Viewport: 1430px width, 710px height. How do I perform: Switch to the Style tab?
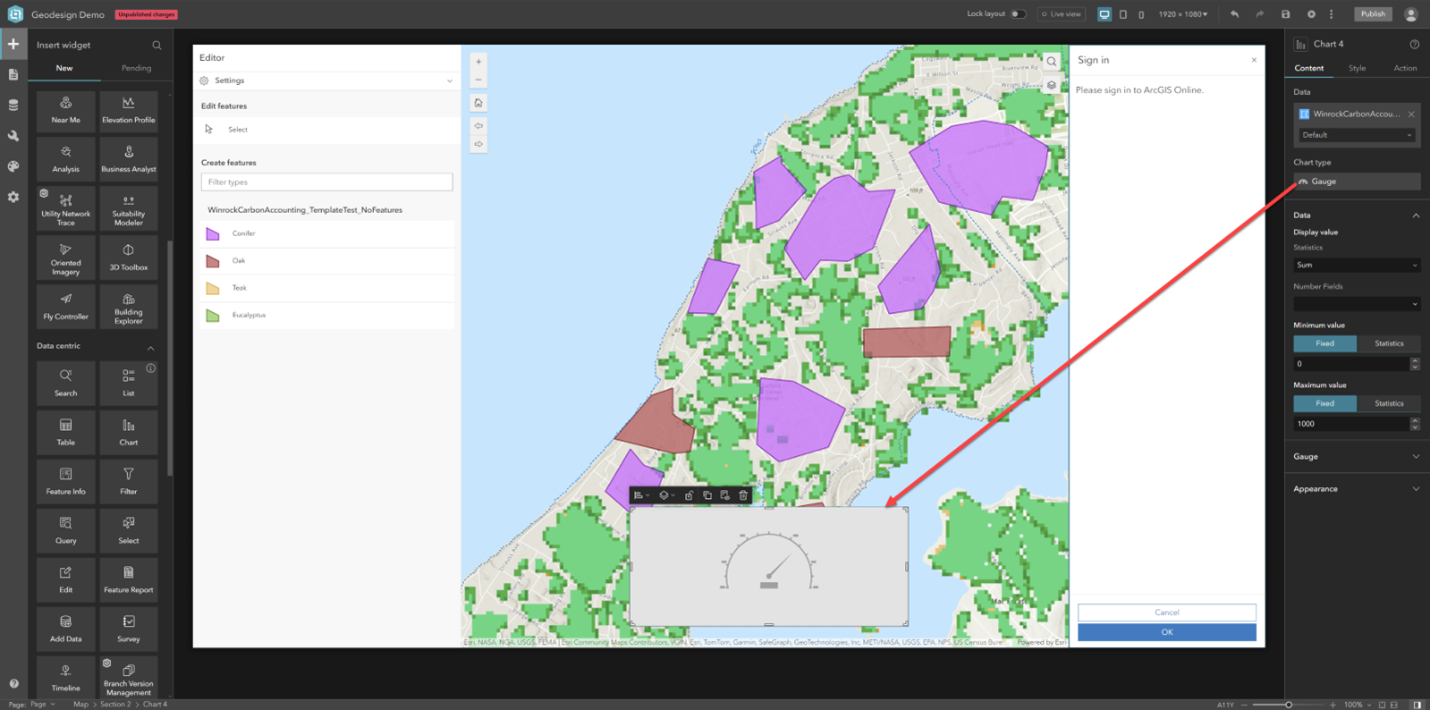[x=1357, y=68]
